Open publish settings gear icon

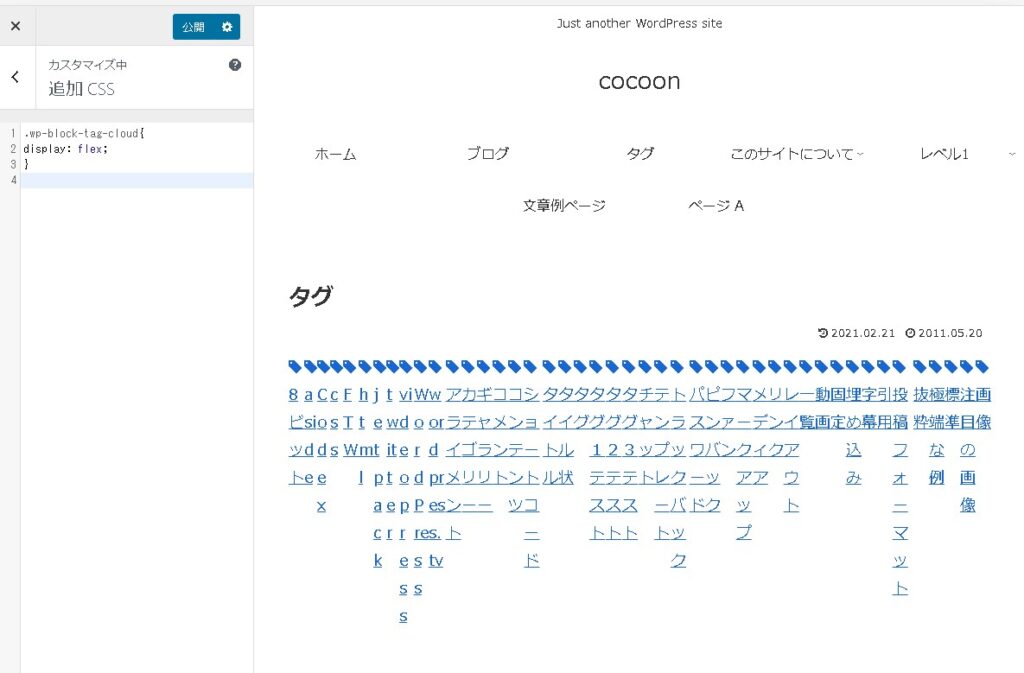click(x=227, y=27)
